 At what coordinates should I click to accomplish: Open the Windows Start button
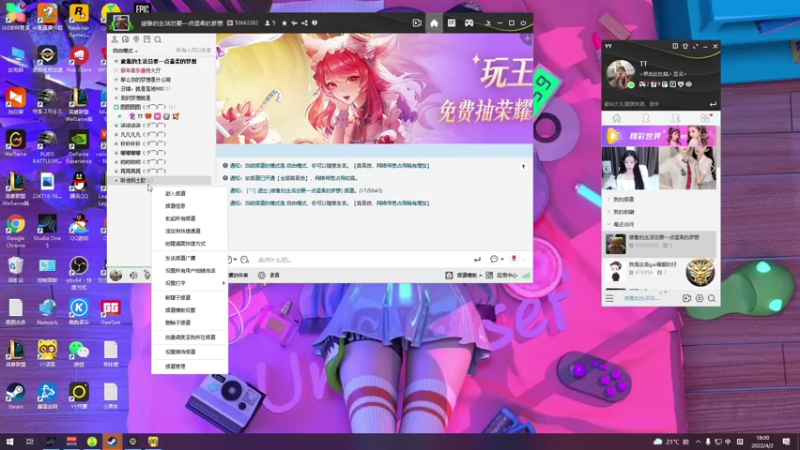click(10, 441)
